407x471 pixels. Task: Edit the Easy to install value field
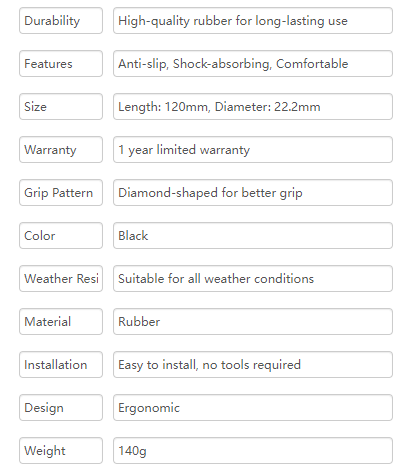(253, 365)
